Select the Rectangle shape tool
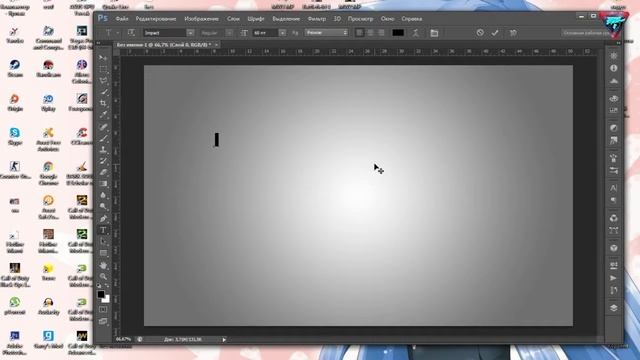Image resolution: width=640 pixels, height=360 pixels. pyautogui.click(x=103, y=253)
